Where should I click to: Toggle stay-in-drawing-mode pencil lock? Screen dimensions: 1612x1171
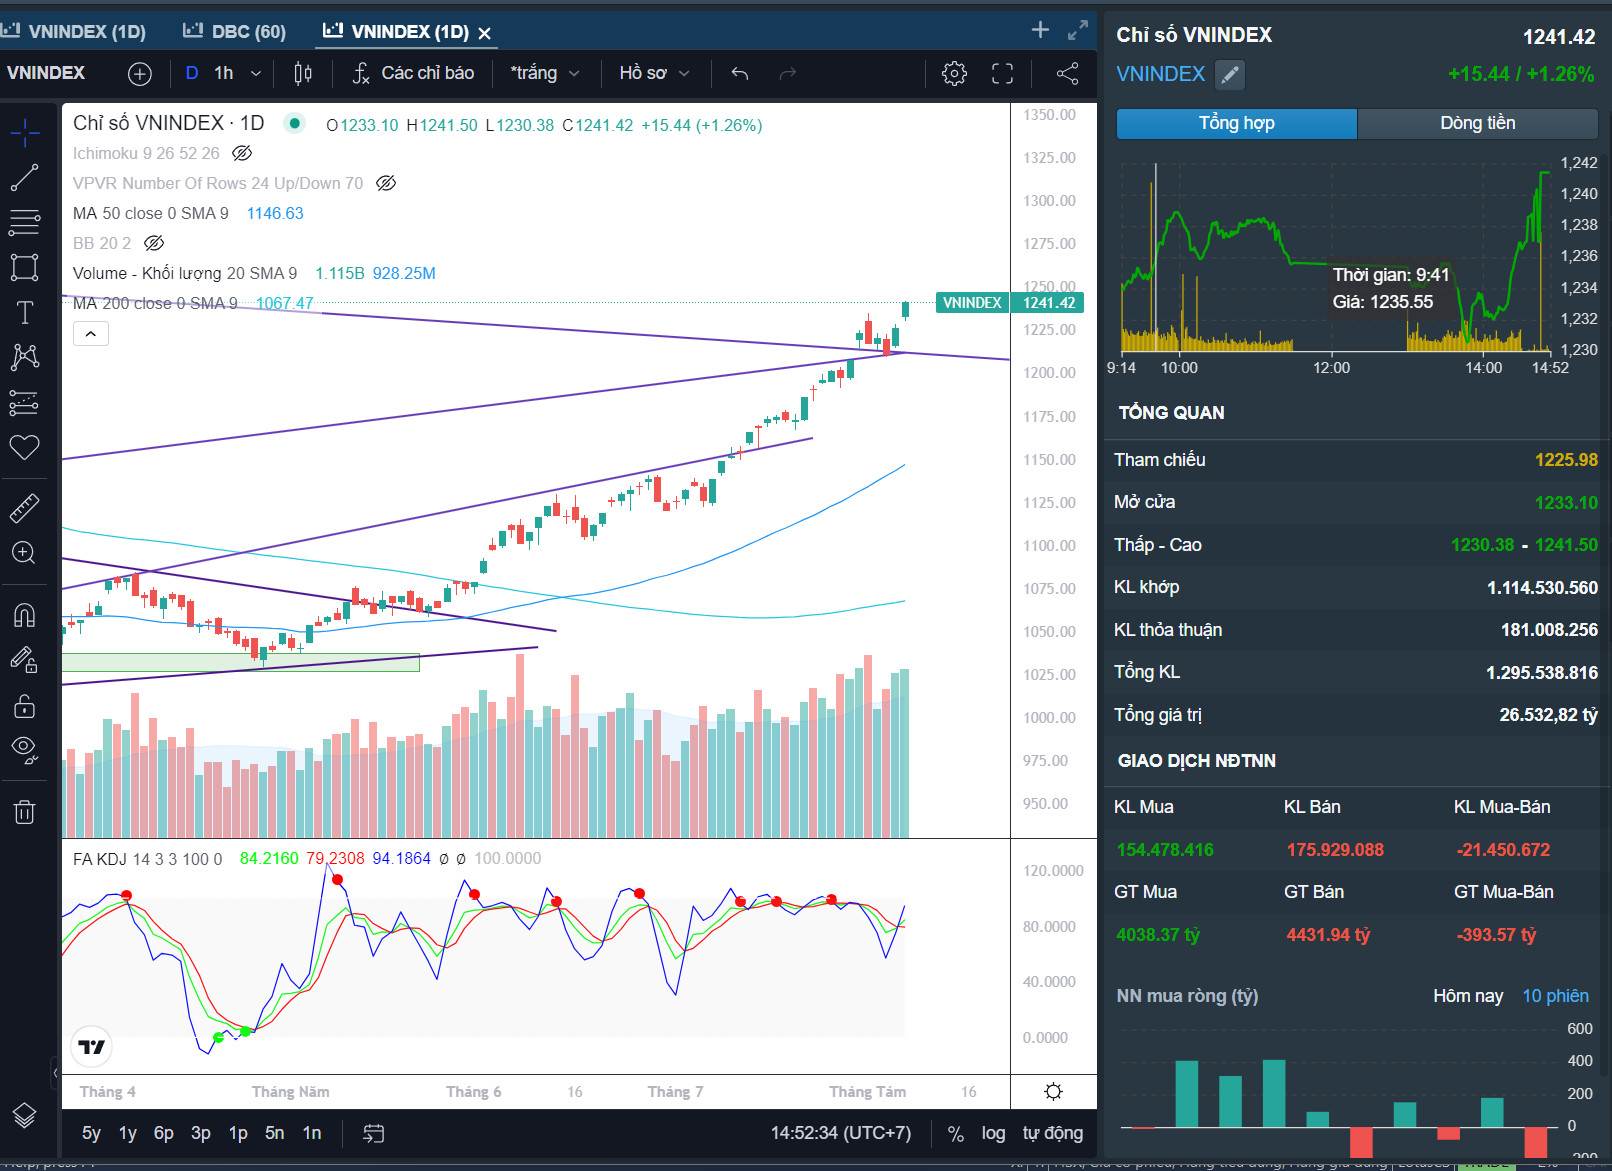[x=24, y=660]
